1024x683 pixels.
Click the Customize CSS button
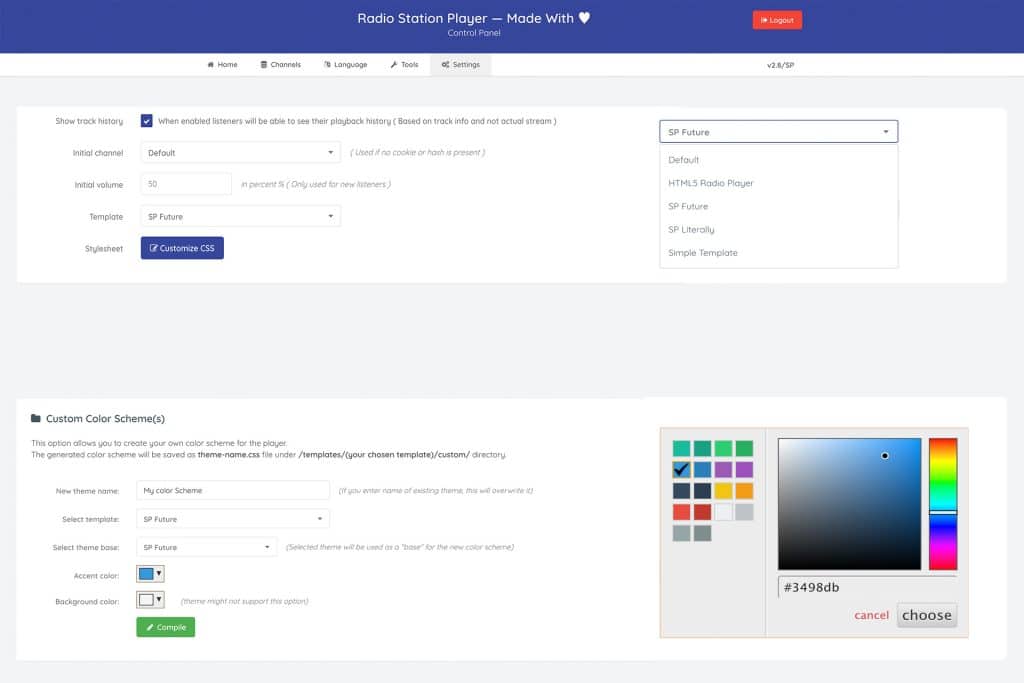[182, 248]
